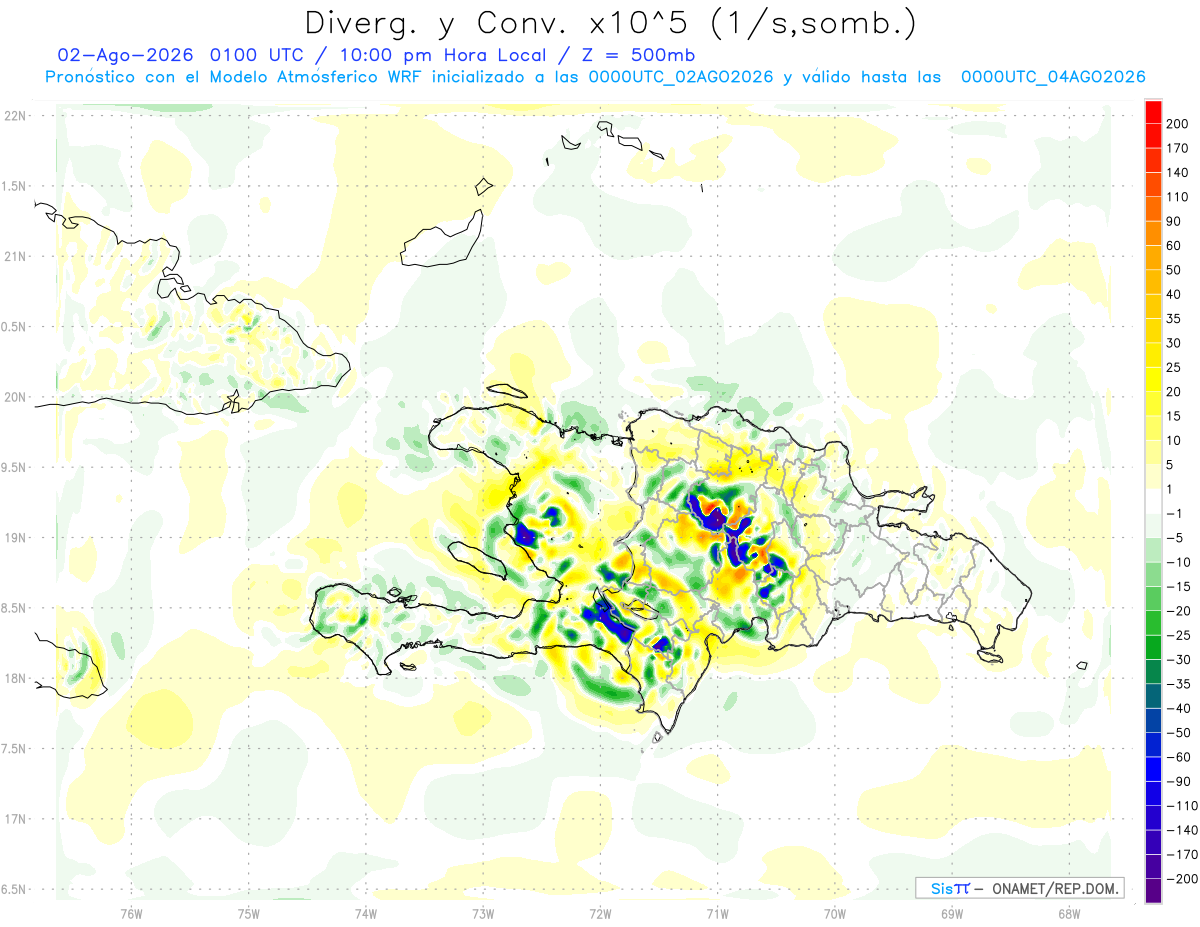This screenshot has width=1200, height=927.
Task: Click the '76W' longitude label
Action: pos(131,914)
